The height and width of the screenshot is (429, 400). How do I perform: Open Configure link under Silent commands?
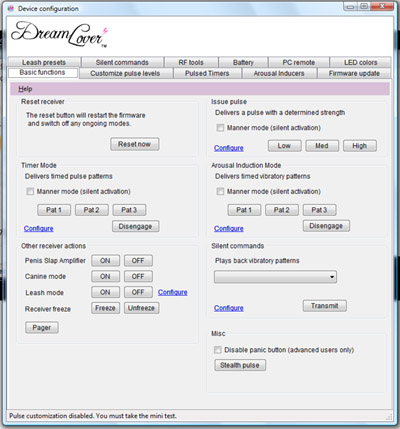229,308
